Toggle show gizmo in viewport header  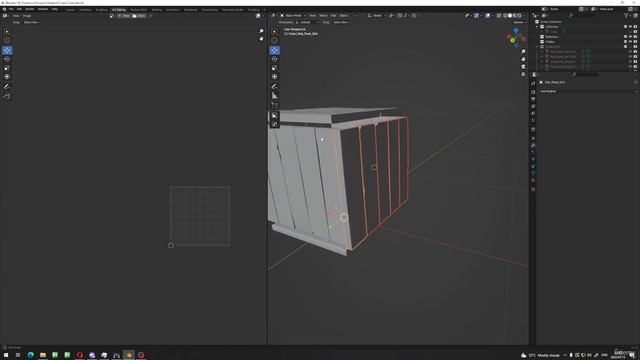[476, 16]
